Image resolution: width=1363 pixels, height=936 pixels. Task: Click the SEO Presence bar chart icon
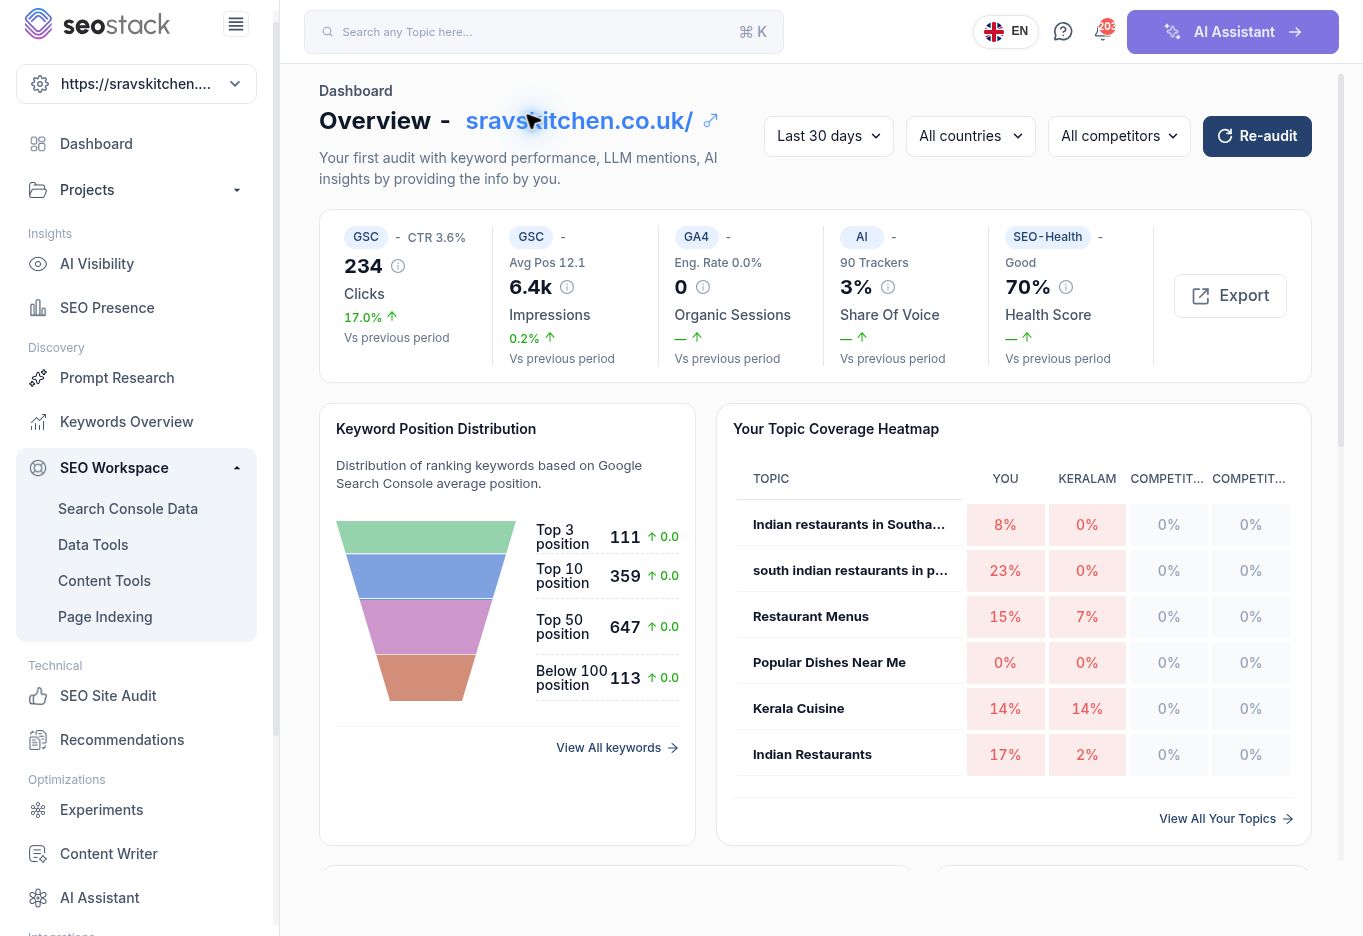coord(38,308)
